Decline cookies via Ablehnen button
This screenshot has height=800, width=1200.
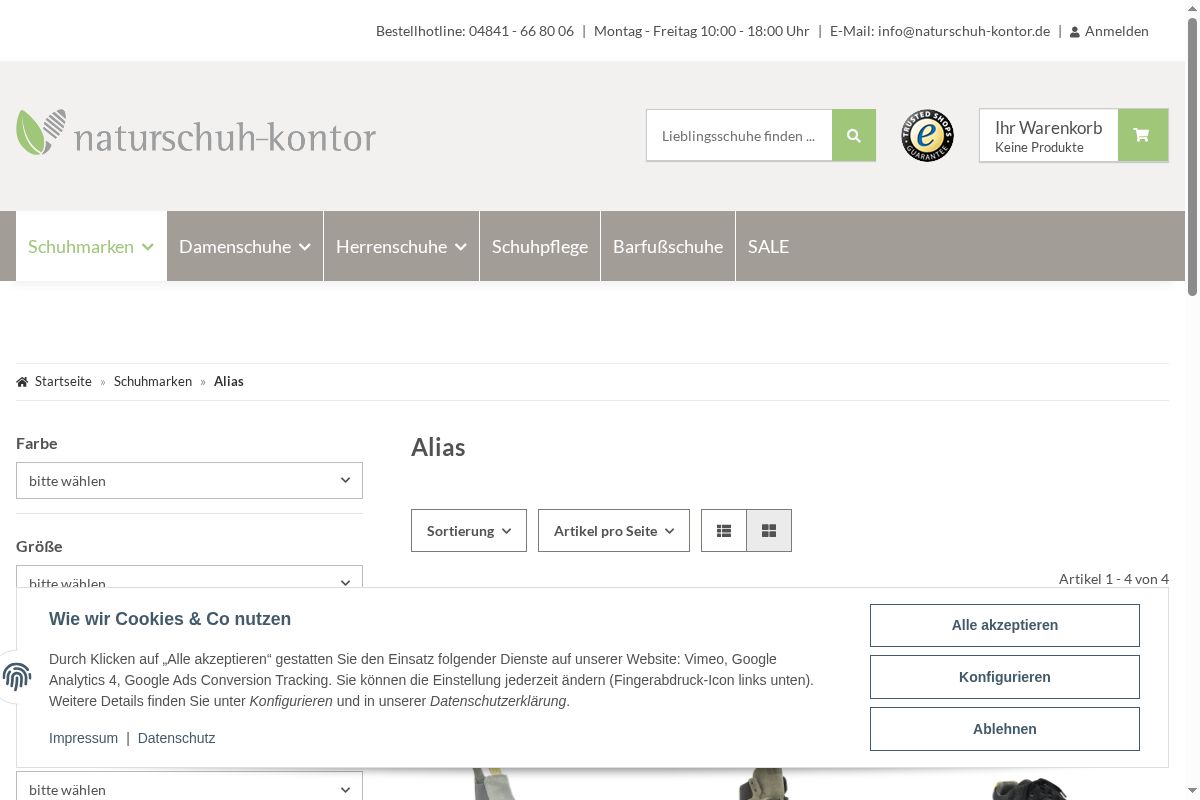1004,729
